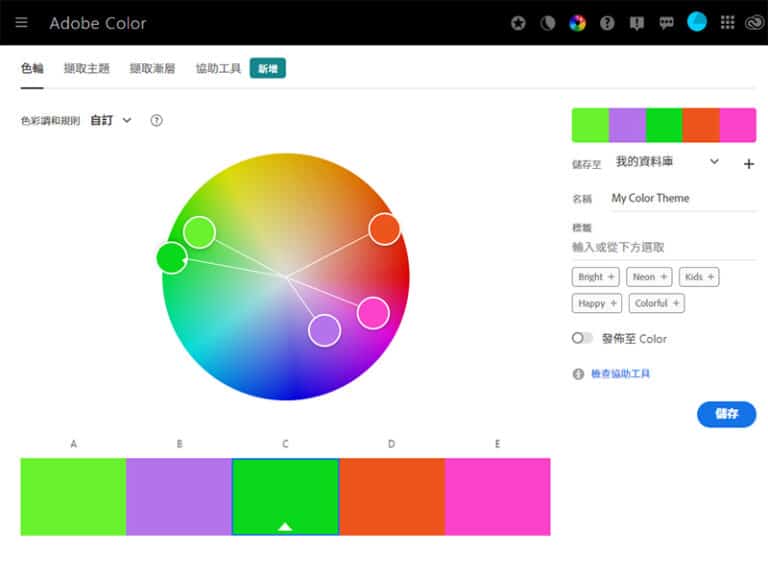The height and width of the screenshot is (576, 768).
Task: Expand the 我的資料庫 save location dropdown
Action: click(x=667, y=161)
